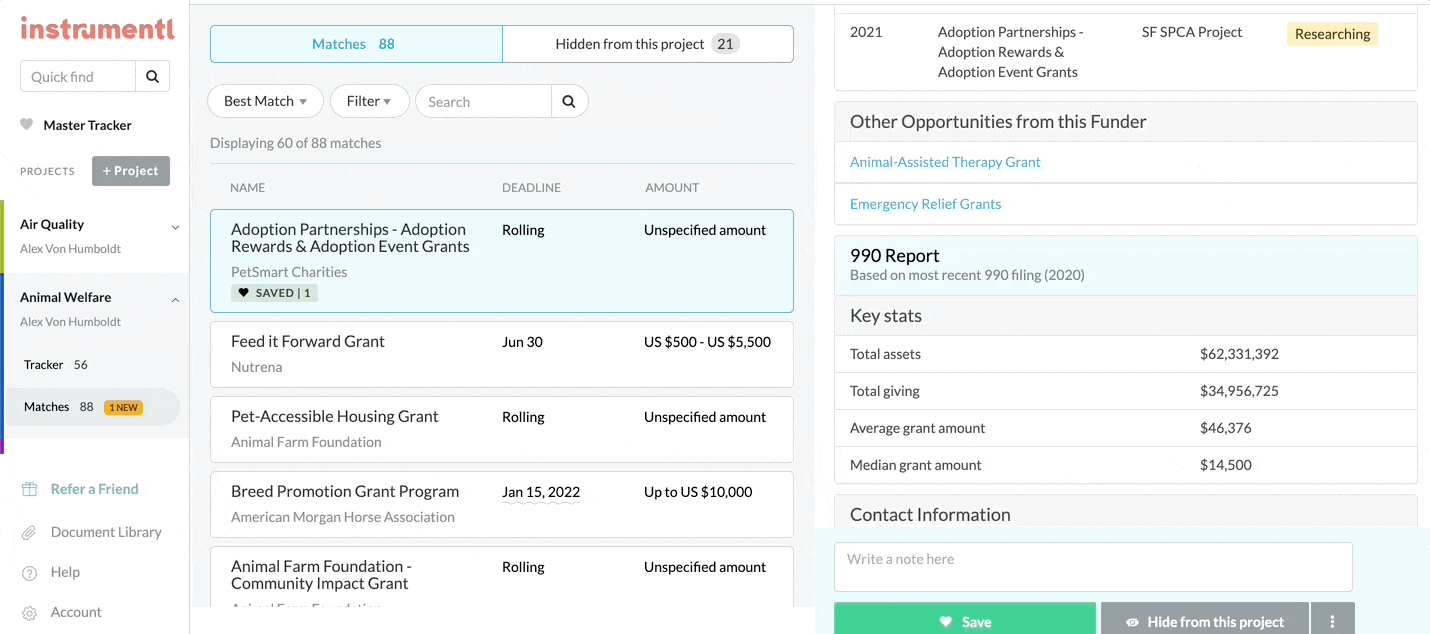
Task: Click the + Project button
Action: point(131,171)
